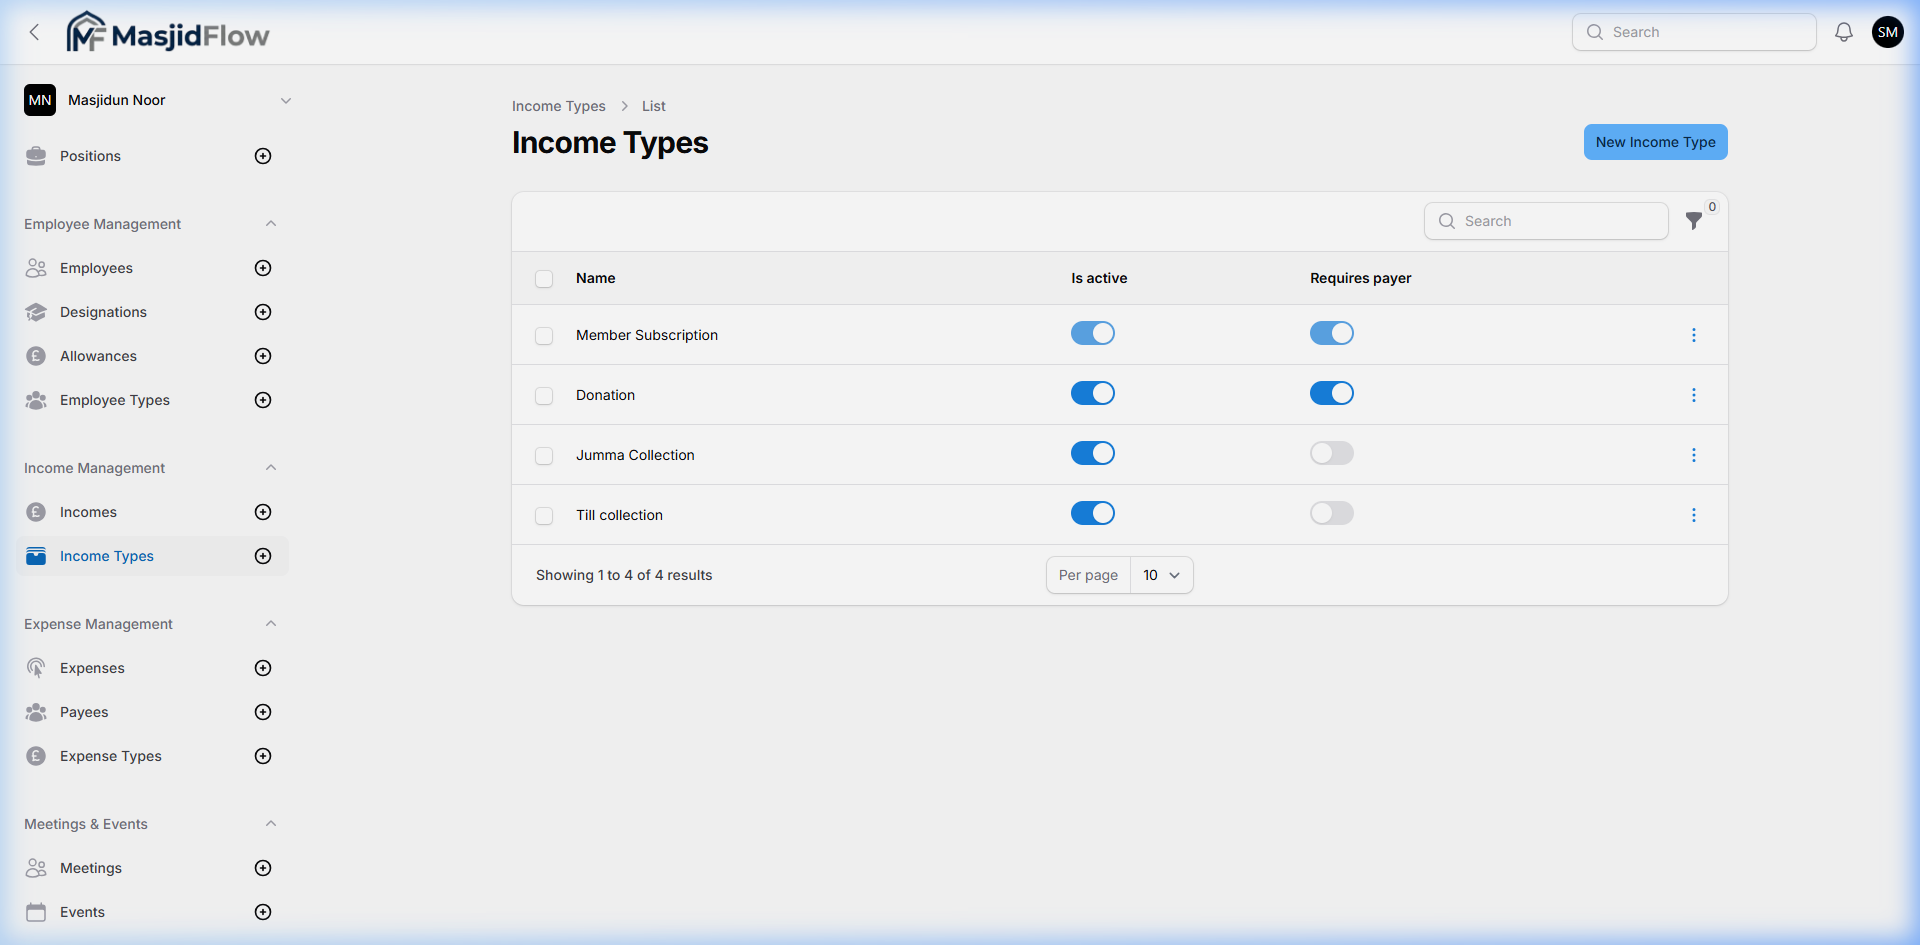Screen dimensions: 1920x945
Task: Select the Incomes icon under Income Management
Action: click(x=36, y=511)
